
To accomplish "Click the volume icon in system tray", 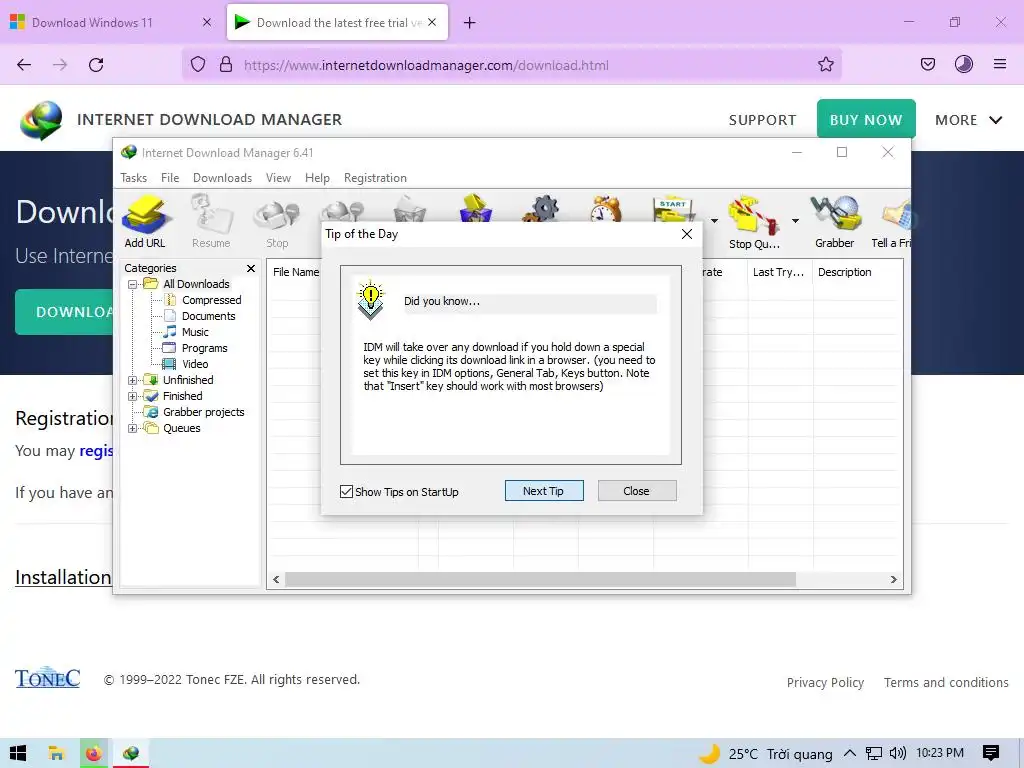I will 898,753.
